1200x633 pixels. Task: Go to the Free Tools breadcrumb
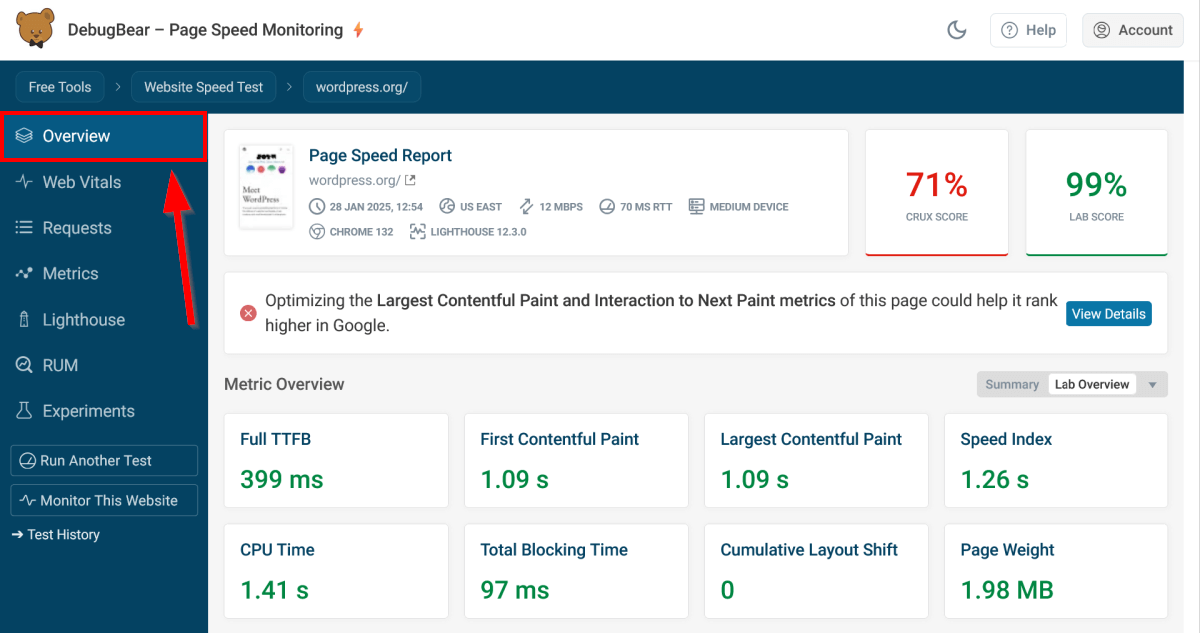60,87
